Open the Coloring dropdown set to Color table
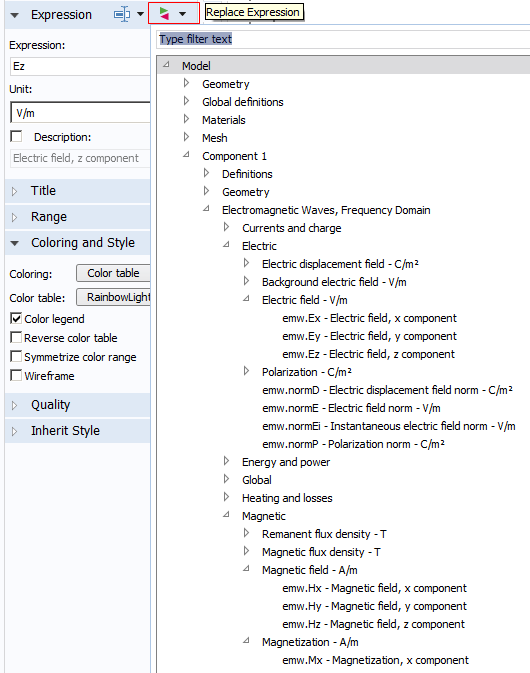 pos(113,273)
